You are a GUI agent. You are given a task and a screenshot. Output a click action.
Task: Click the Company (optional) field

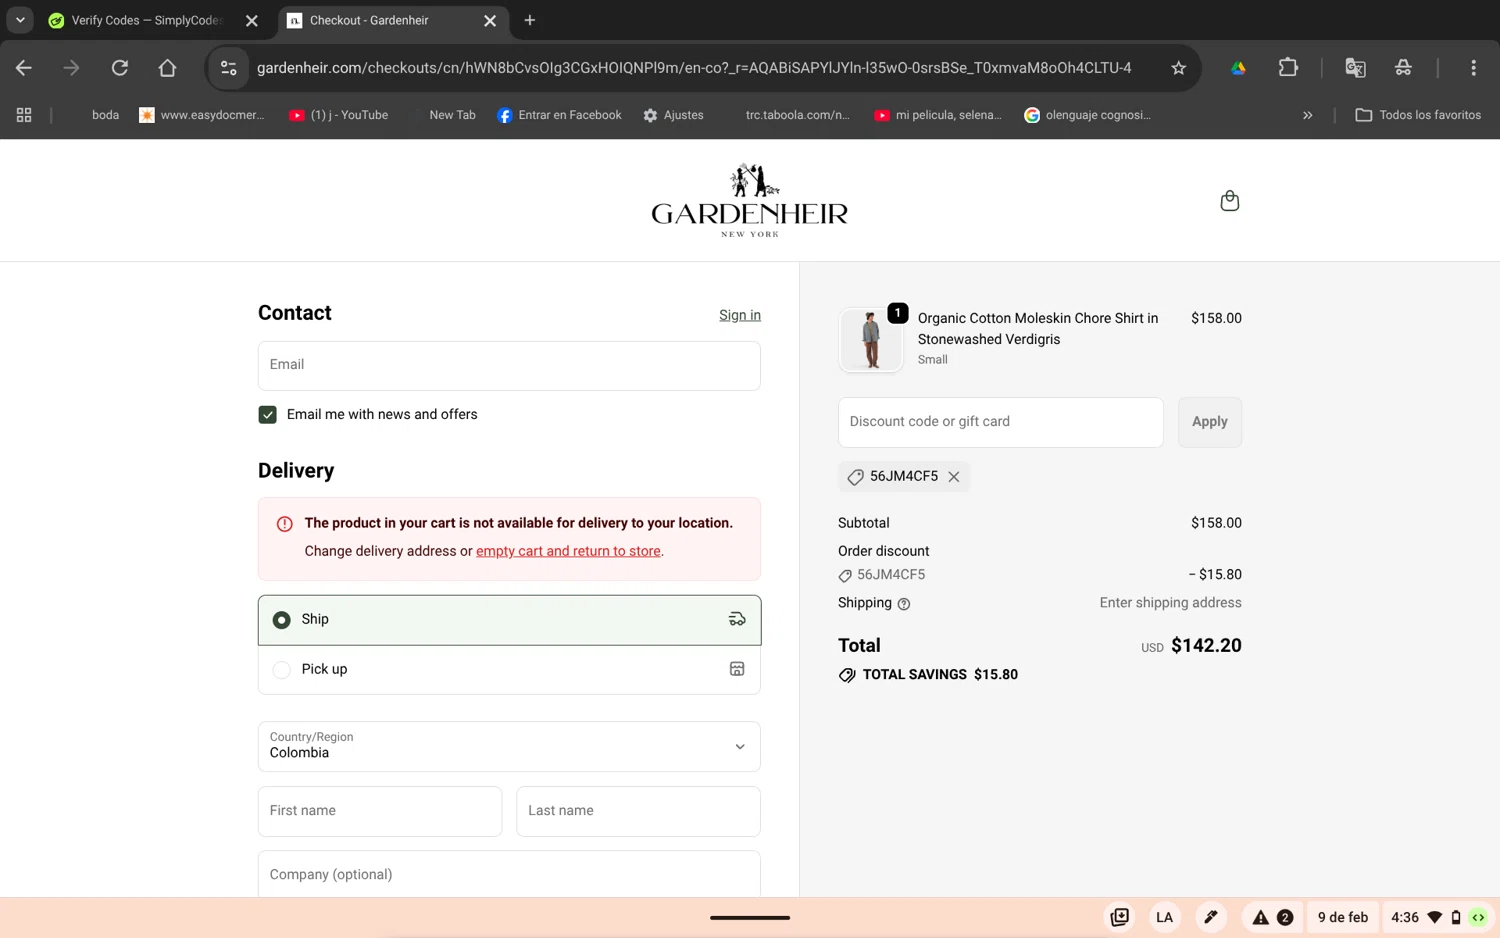(509, 874)
